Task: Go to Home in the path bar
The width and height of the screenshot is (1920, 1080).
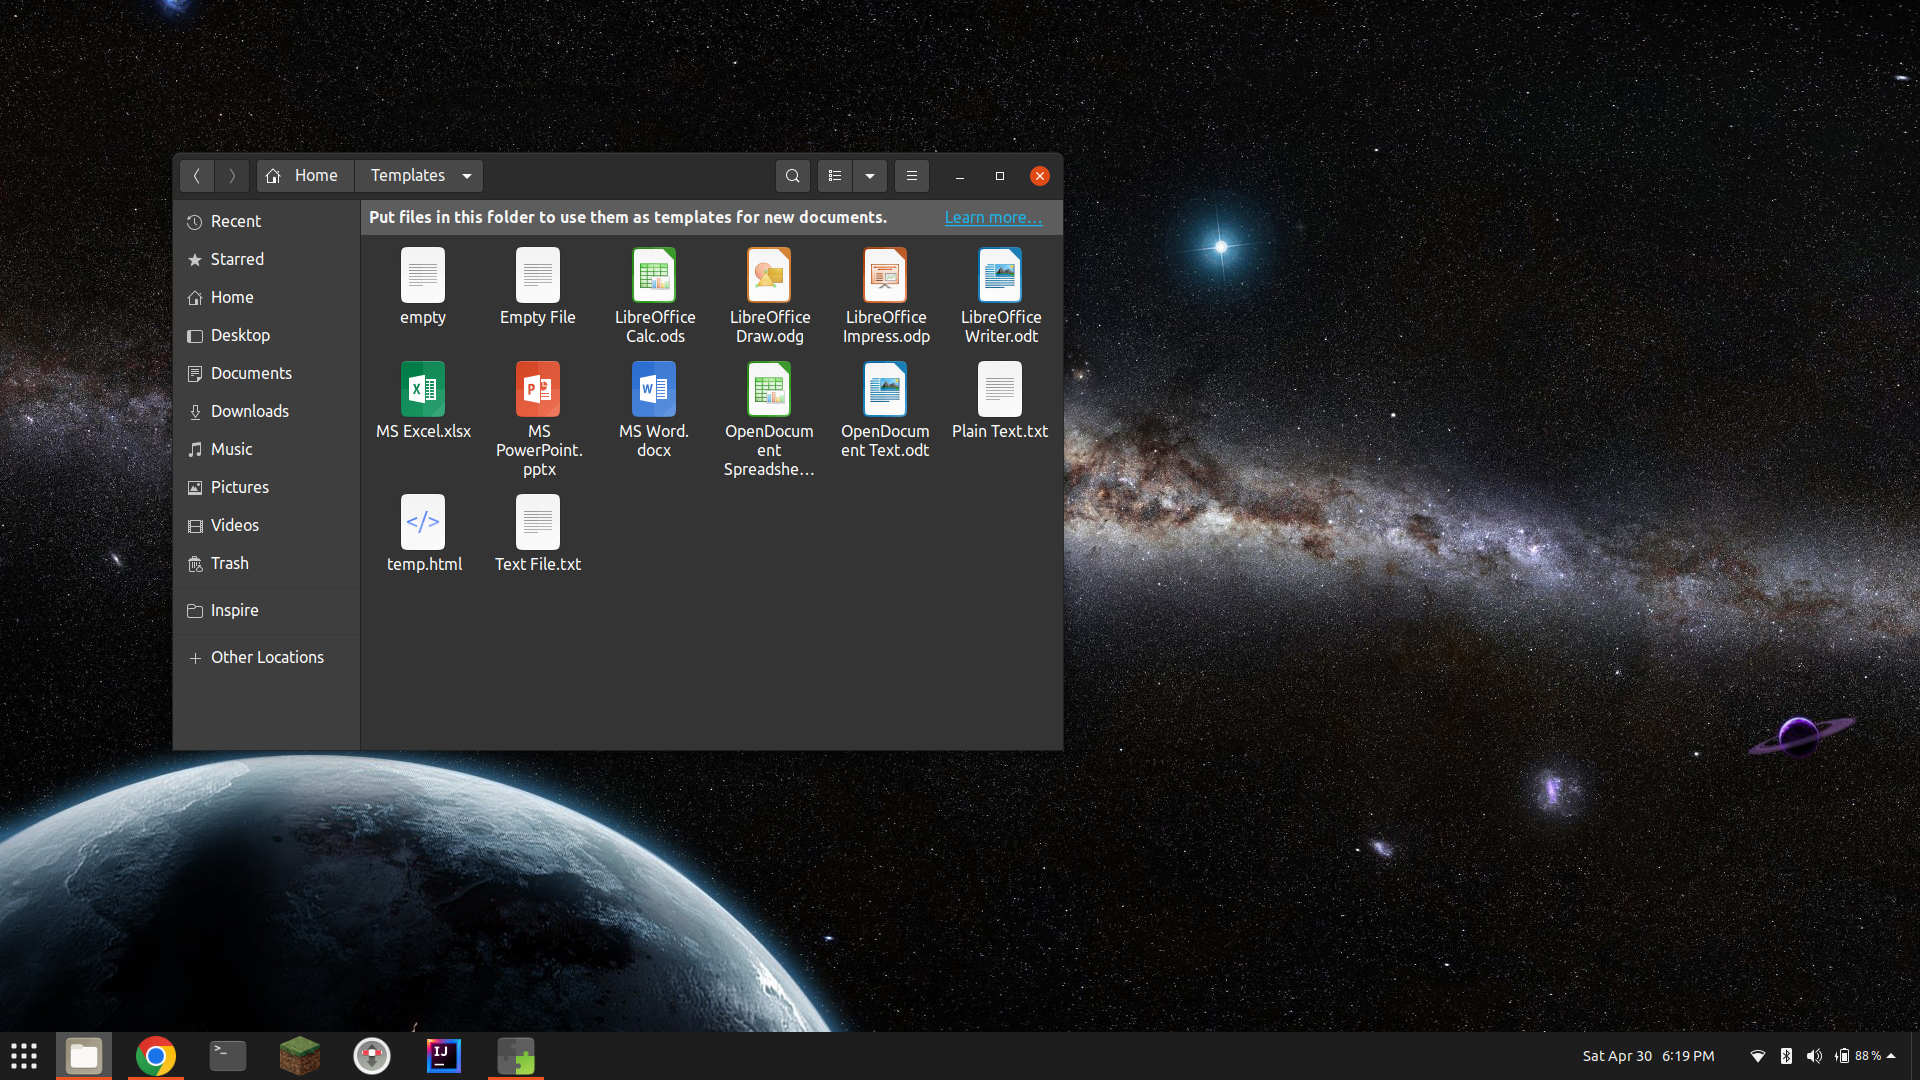Action: tap(303, 176)
